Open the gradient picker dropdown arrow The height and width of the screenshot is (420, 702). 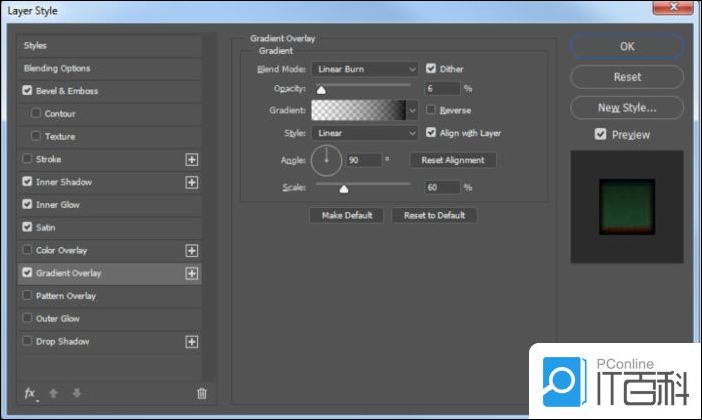(412, 110)
